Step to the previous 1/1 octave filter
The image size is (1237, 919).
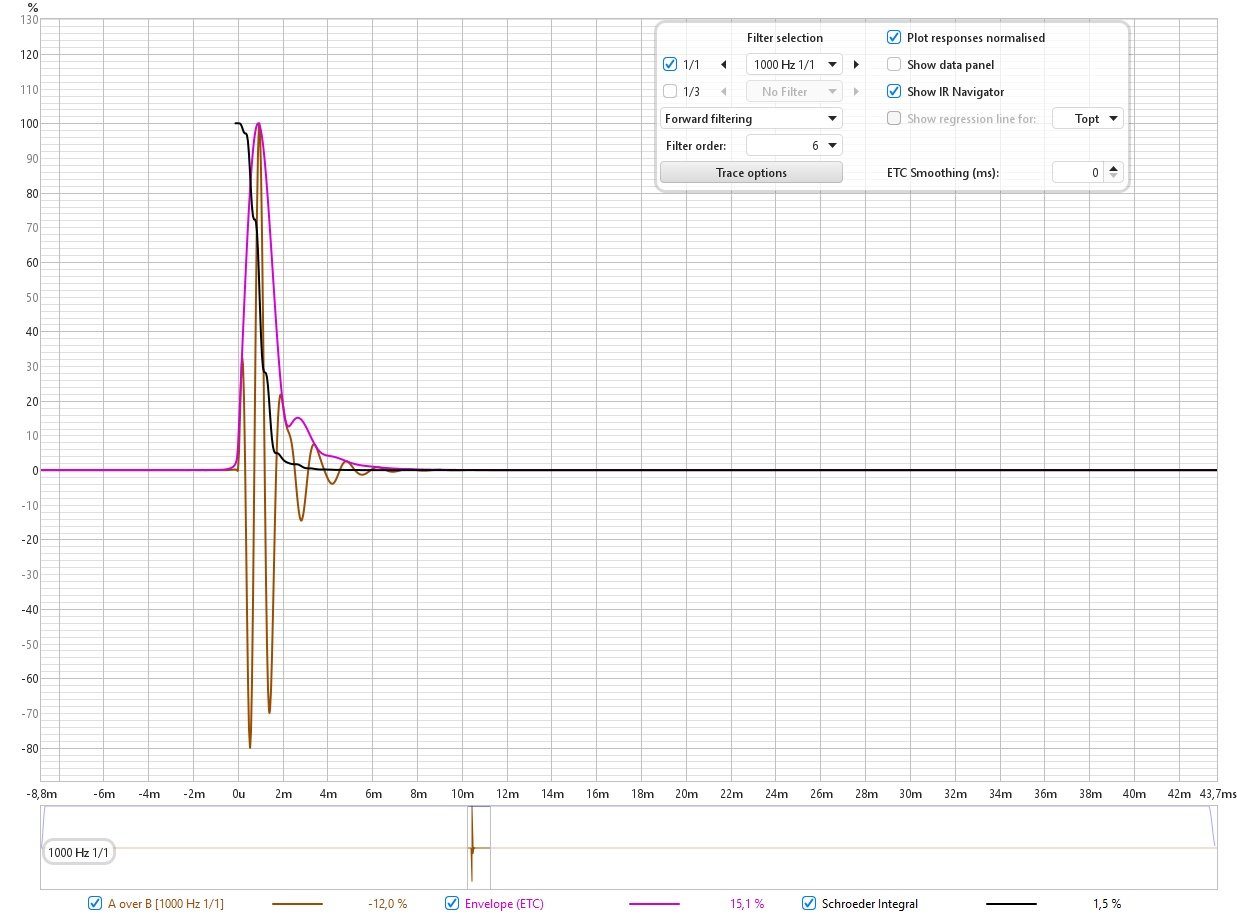click(x=723, y=65)
